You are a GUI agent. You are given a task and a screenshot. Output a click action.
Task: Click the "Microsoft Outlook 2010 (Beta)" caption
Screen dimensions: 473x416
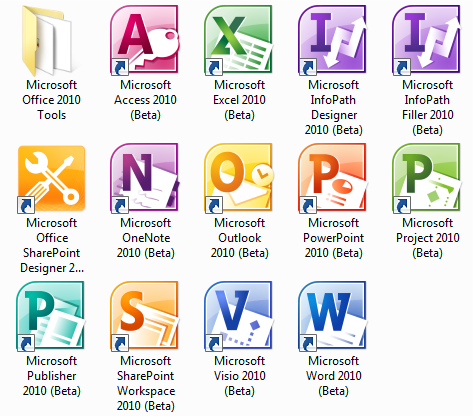coord(239,238)
